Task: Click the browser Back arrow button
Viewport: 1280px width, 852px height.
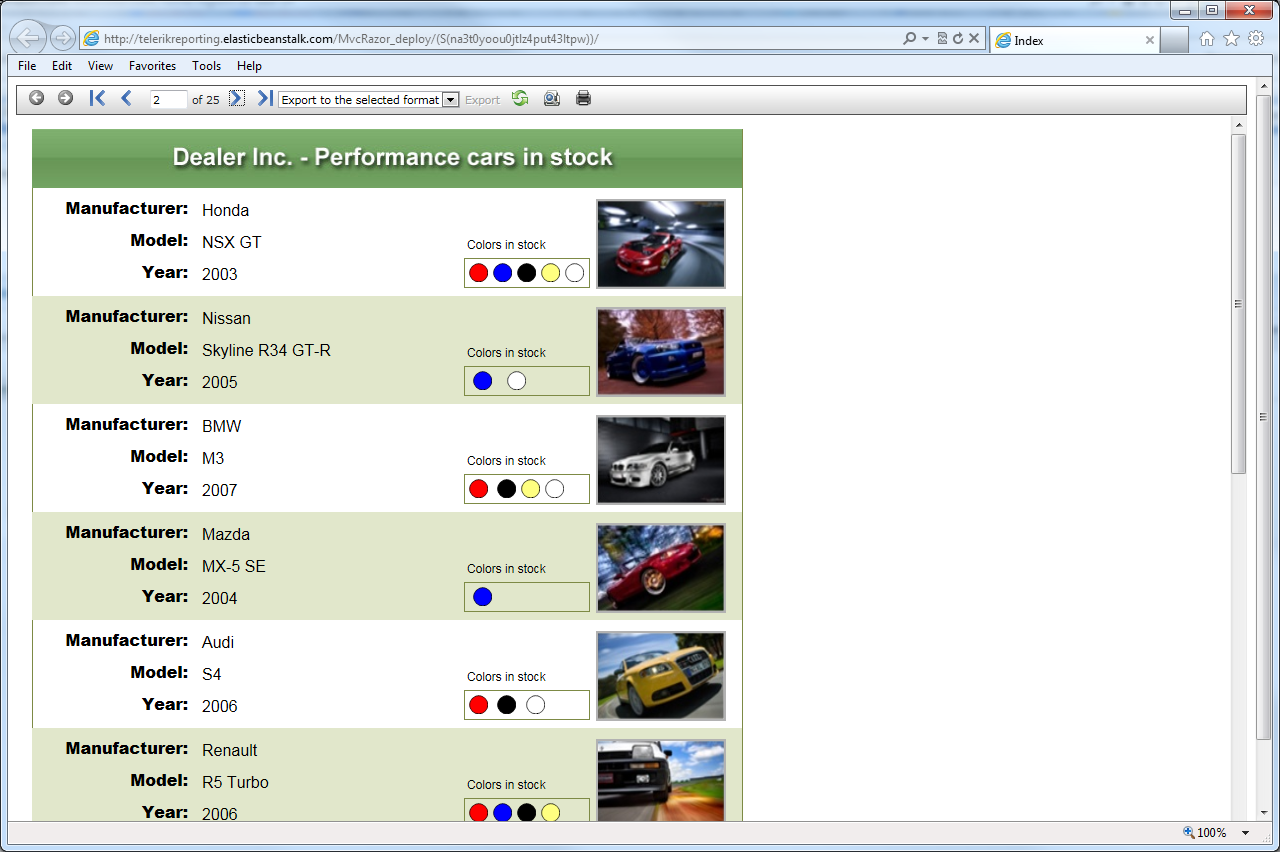Action: tap(28, 39)
